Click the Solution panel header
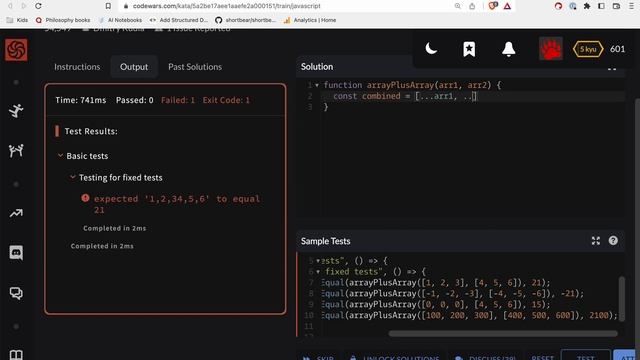This screenshot has height=360, width=640. click(x=317, y=67)
